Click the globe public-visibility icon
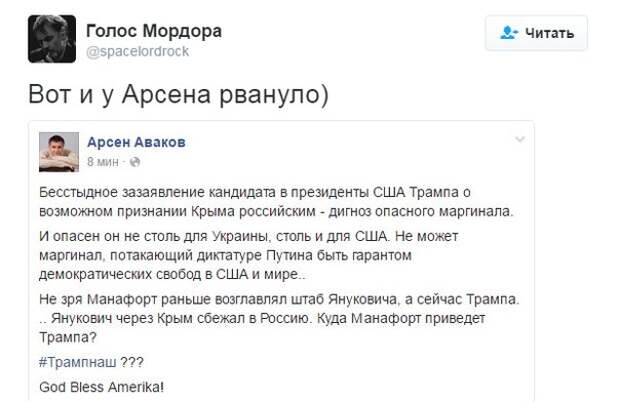The height and width of the screenshot is (402, 620). click(x=135, y=162)
